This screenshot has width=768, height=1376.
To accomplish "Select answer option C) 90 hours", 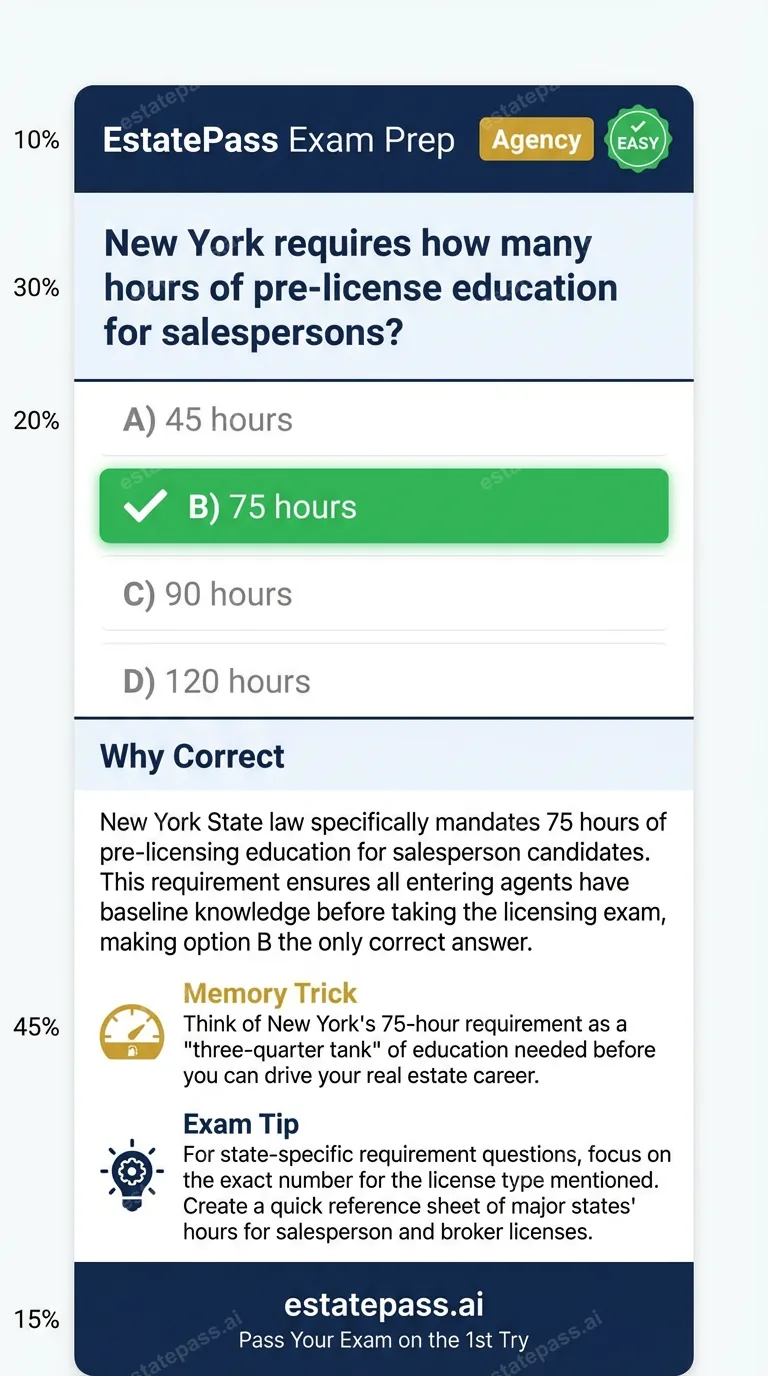I will pyautogui.click(x=383, y=593).
